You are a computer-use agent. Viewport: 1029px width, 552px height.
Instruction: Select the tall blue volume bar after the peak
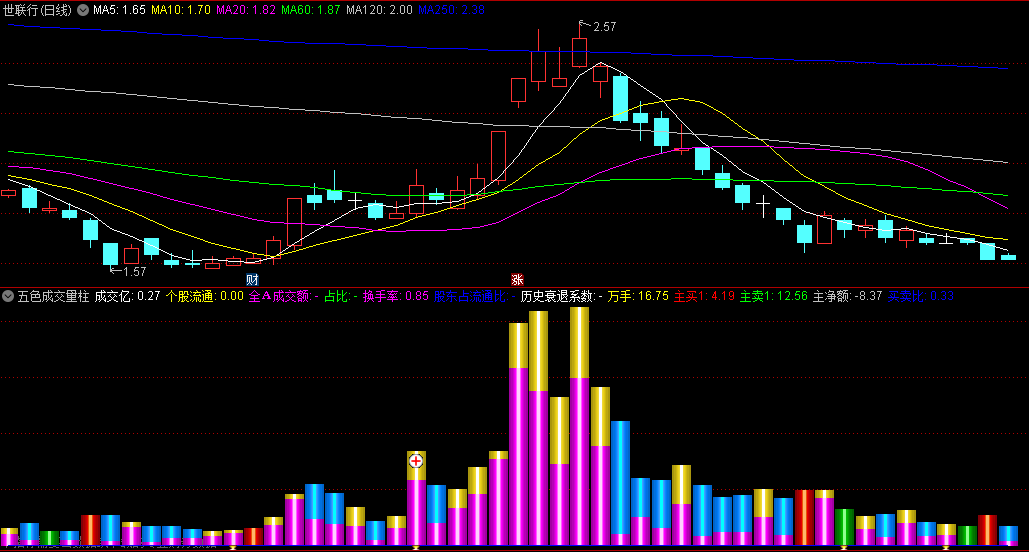(620, 483)
